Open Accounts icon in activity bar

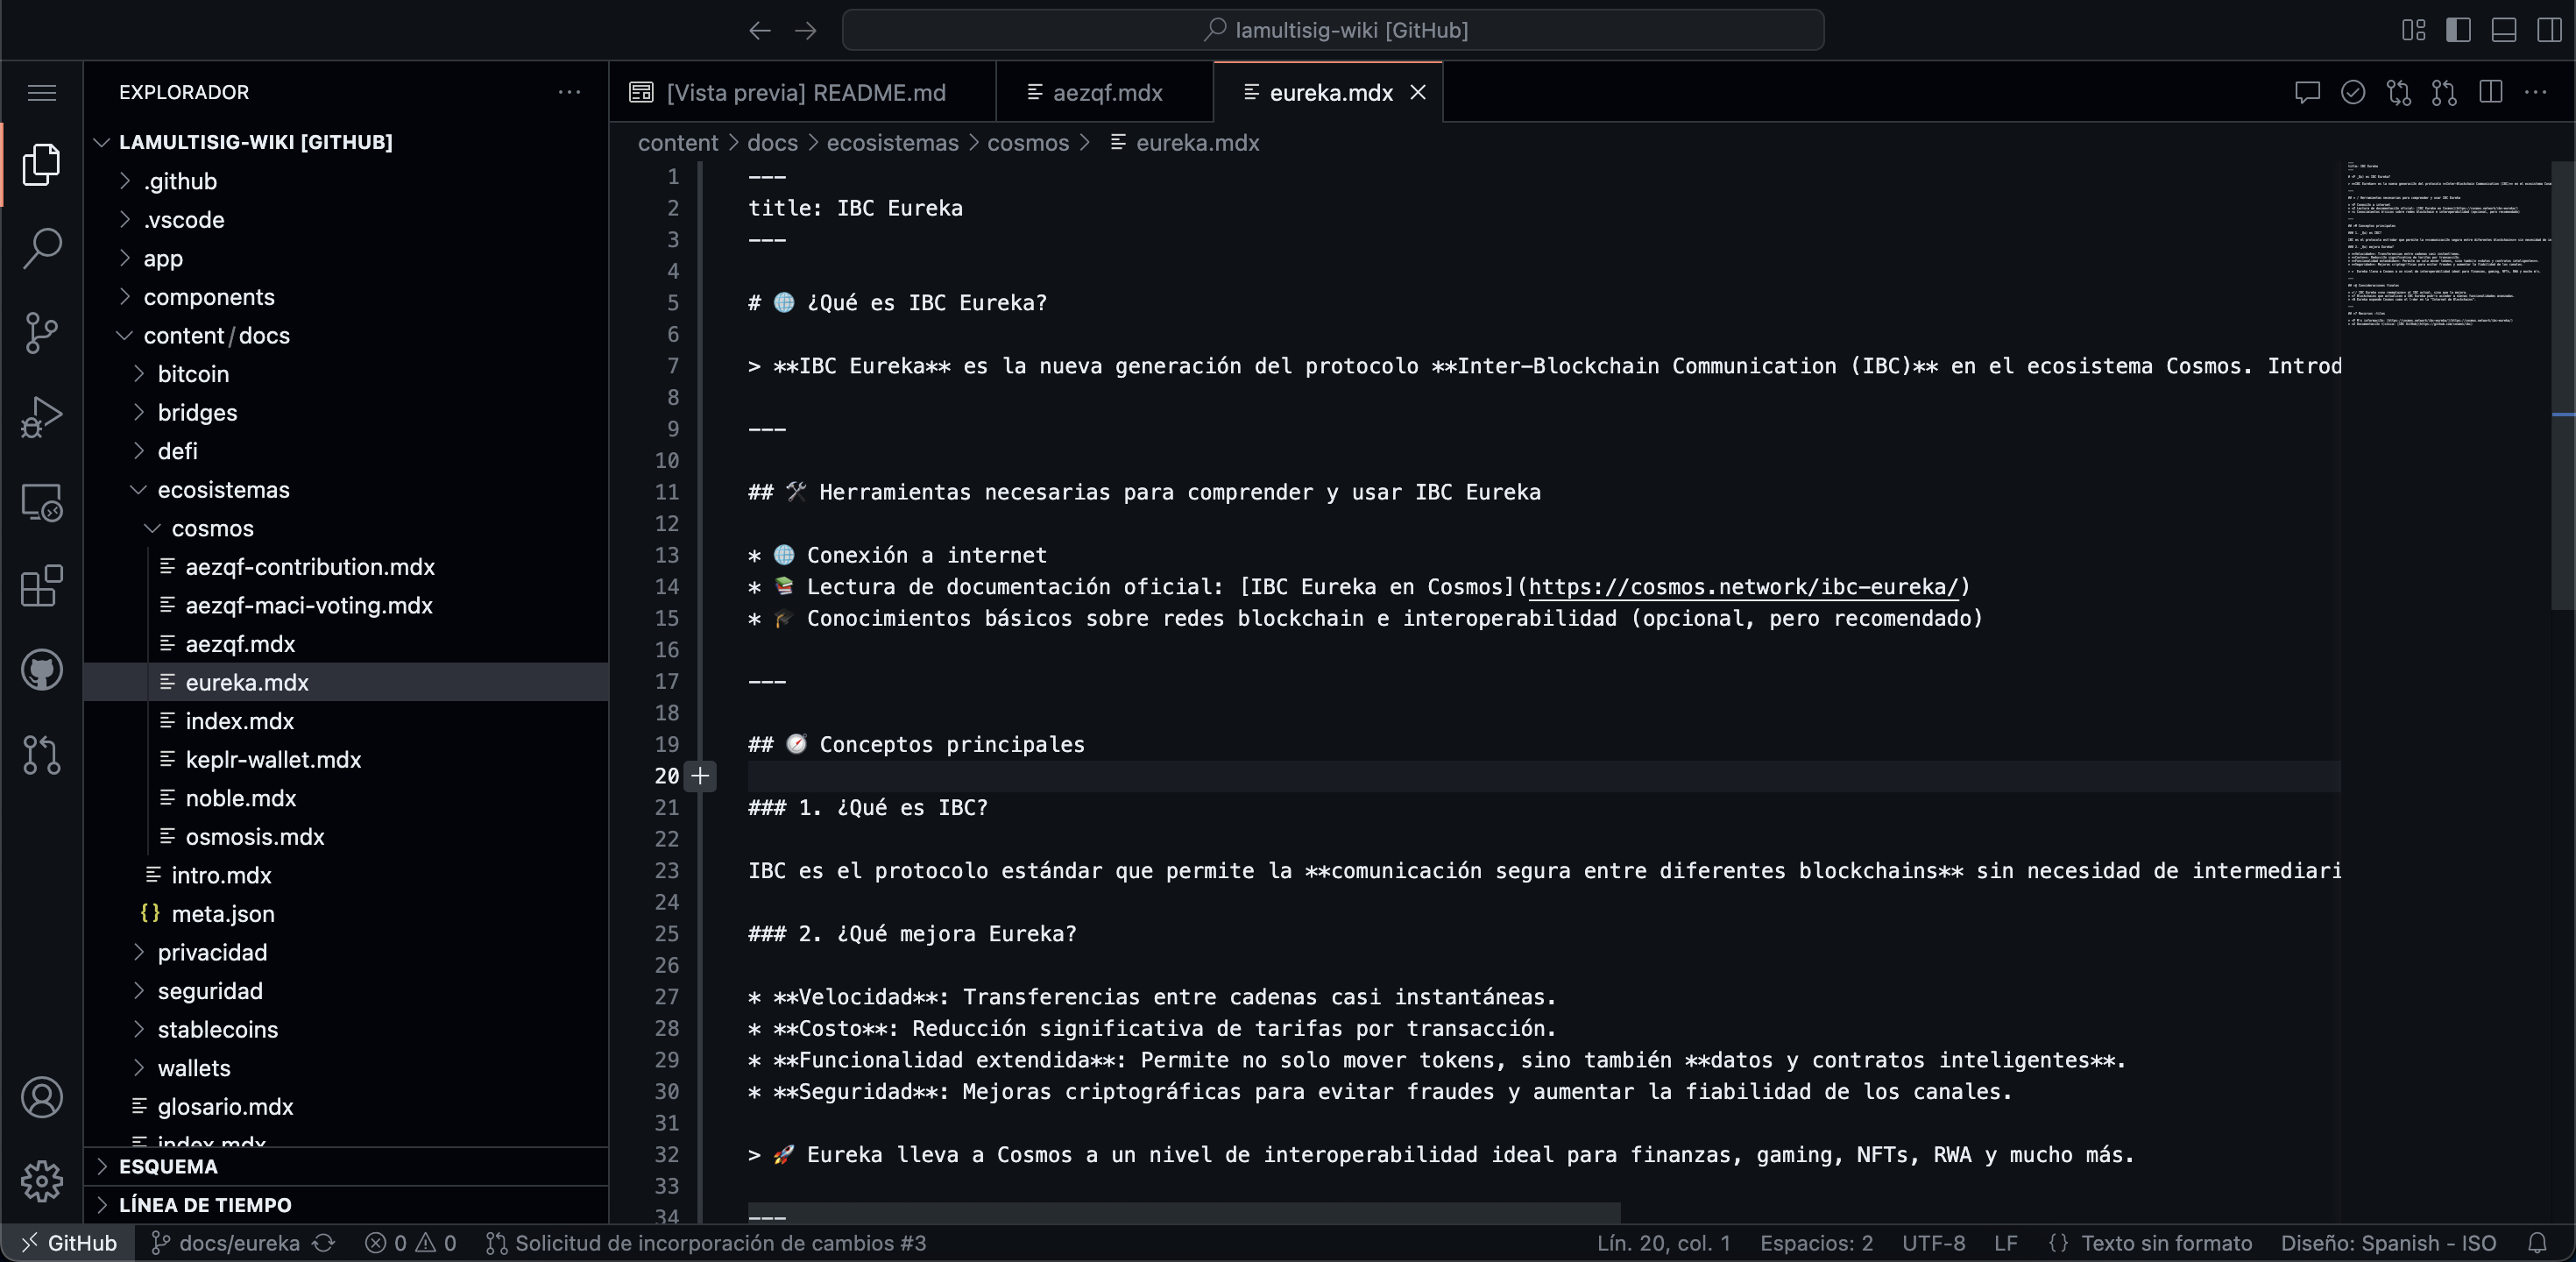point(41,1097)
